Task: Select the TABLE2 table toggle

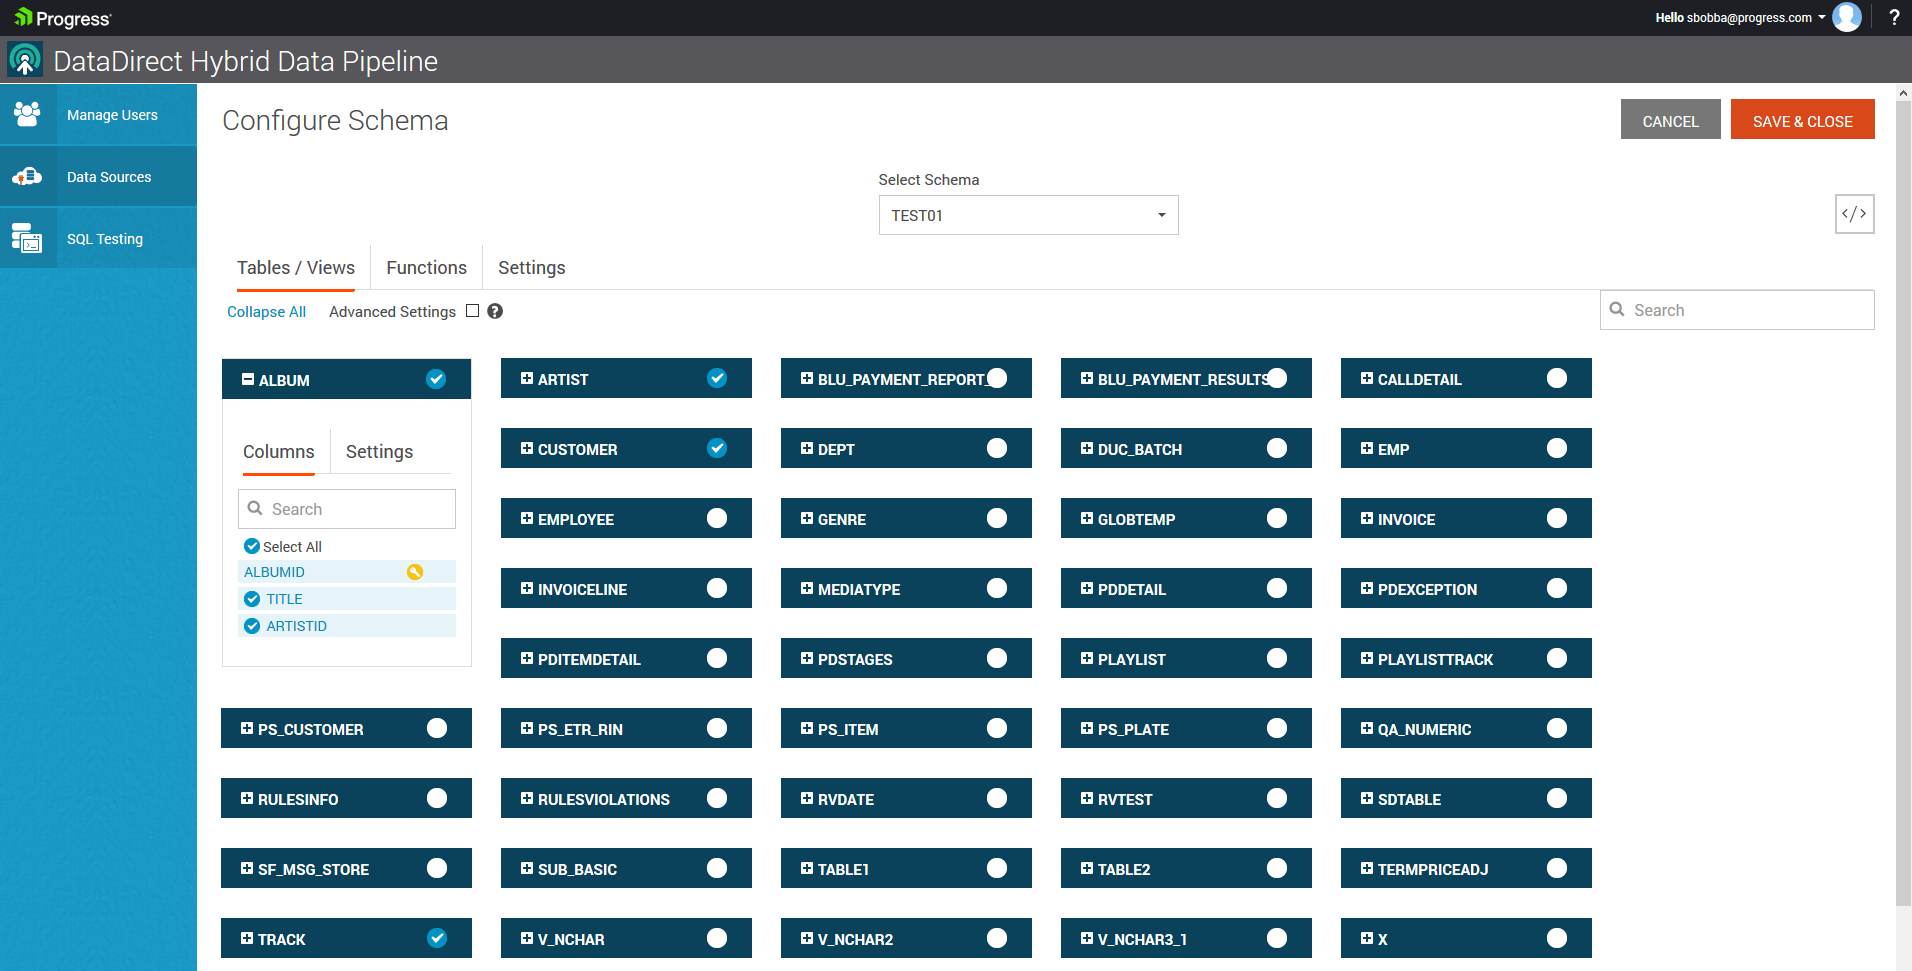Action: (1277, 868)
